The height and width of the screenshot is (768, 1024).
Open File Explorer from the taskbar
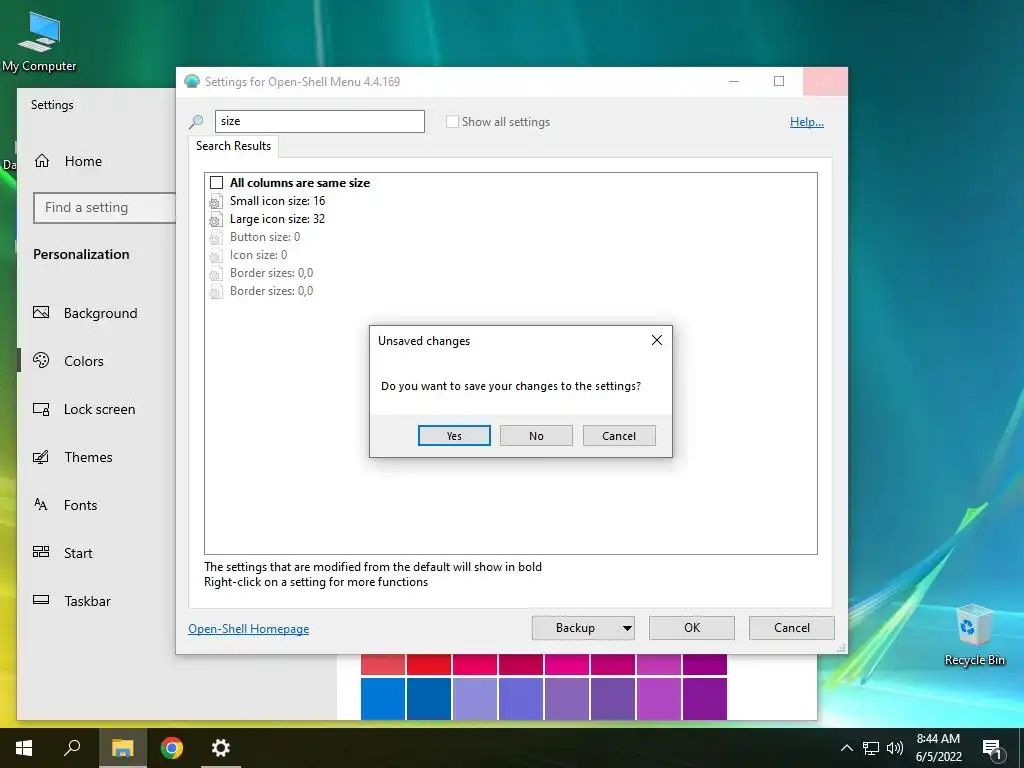tap(122, 748)
